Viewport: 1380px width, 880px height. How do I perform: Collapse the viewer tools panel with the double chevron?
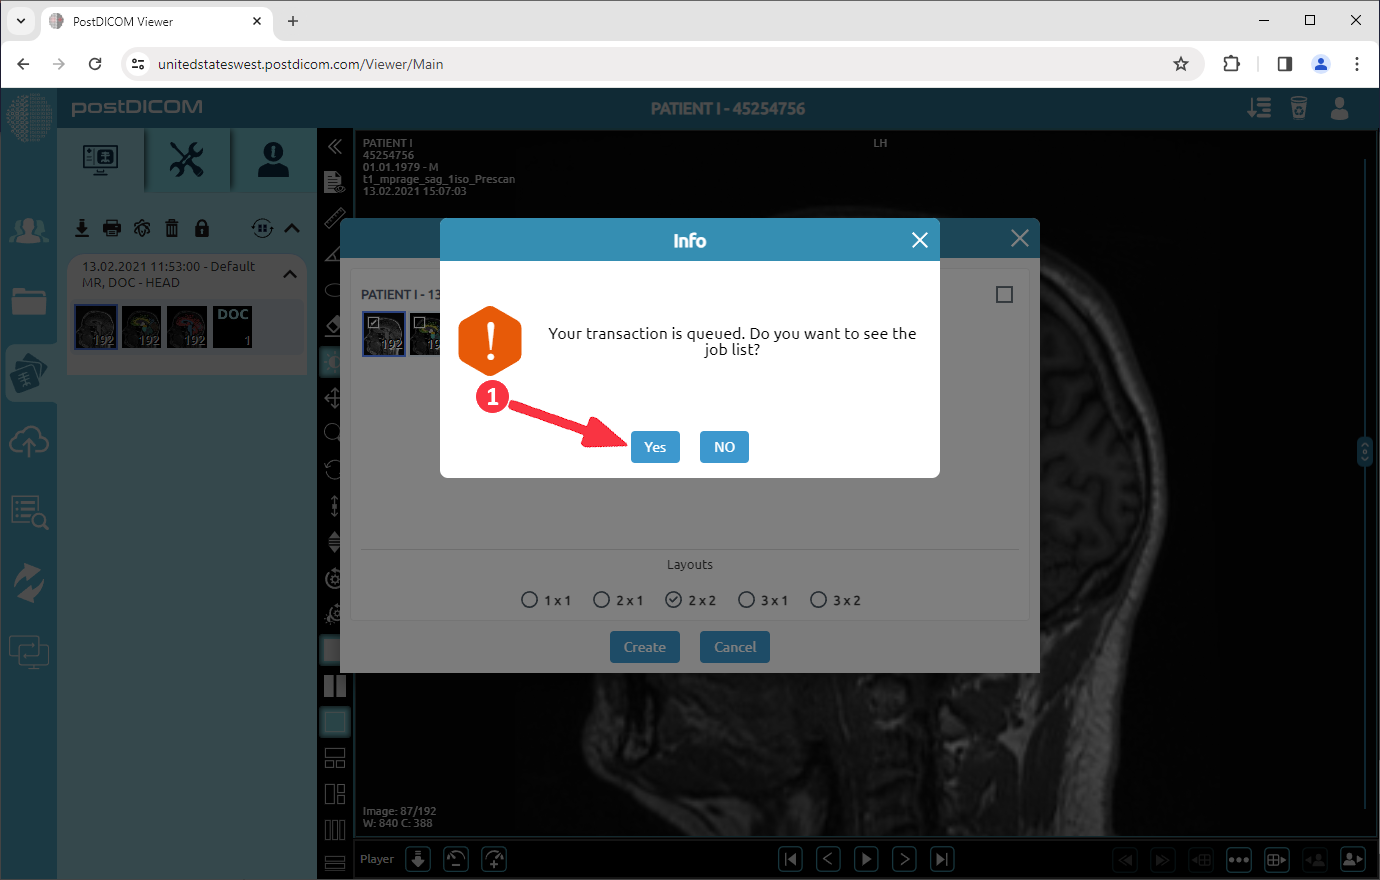point(335,145)
